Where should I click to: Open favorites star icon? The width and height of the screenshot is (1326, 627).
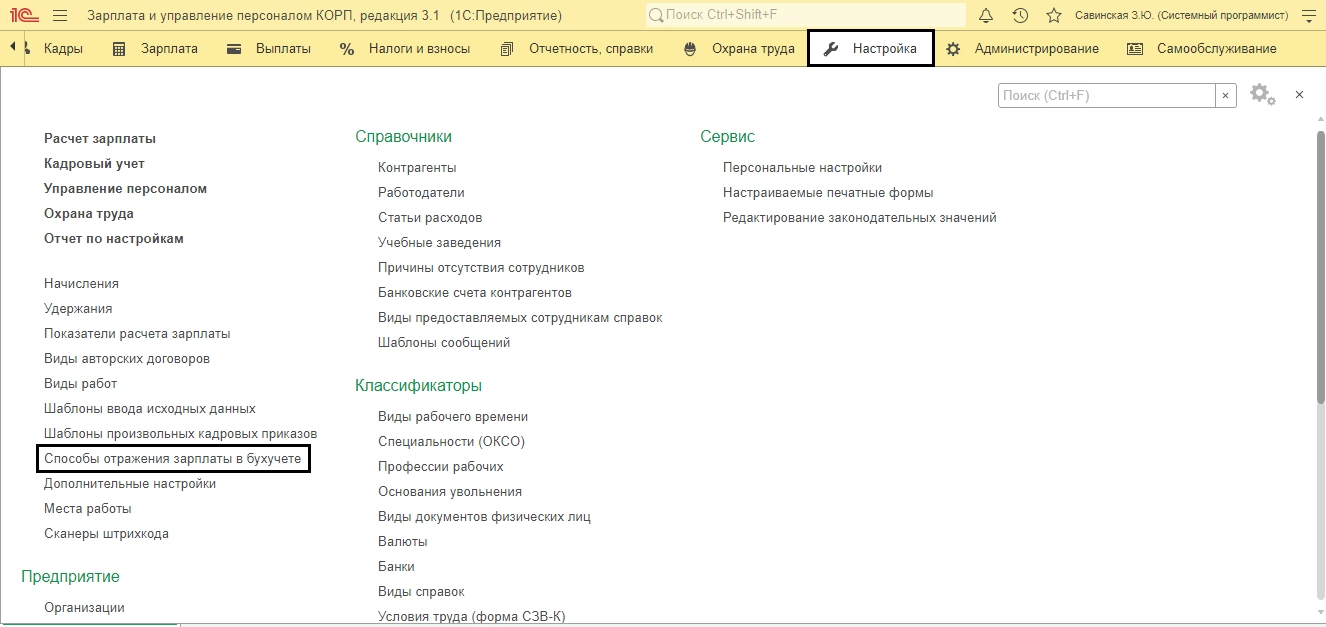pyautogui.click(x=1053, y=16)
